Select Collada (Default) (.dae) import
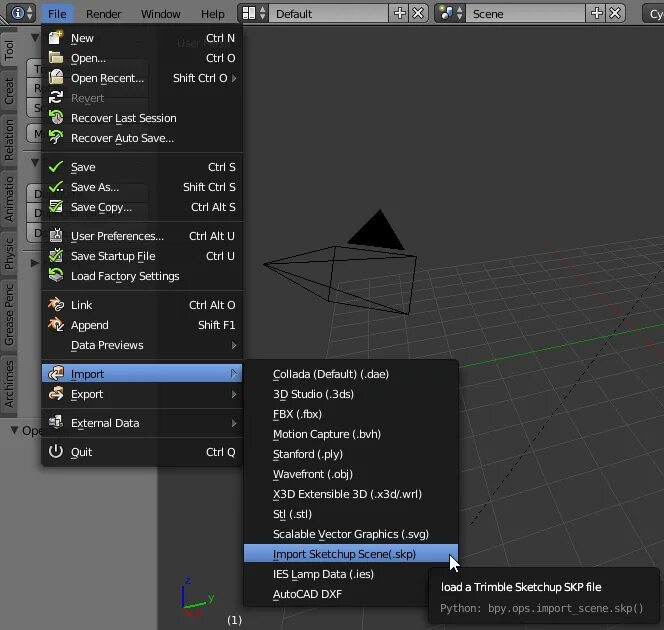664x630 pixels. tap(351, 374)
